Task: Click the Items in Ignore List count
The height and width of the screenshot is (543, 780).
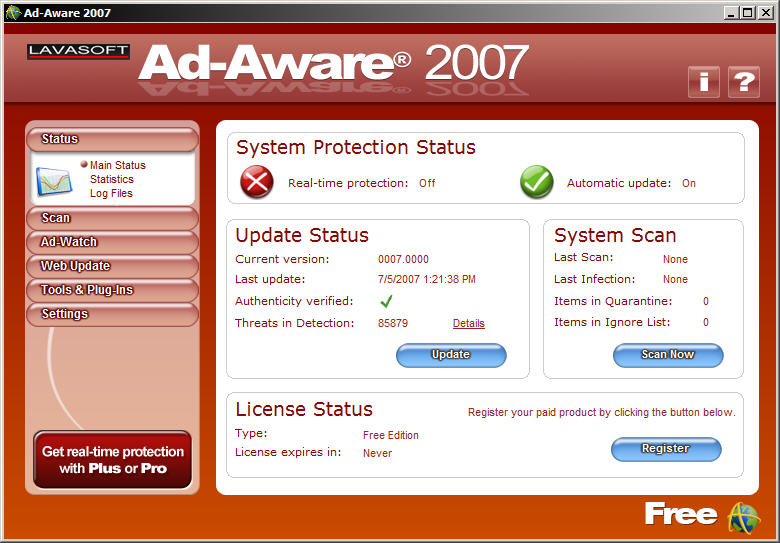Action: pyautogui.click(x=705, y=322)
